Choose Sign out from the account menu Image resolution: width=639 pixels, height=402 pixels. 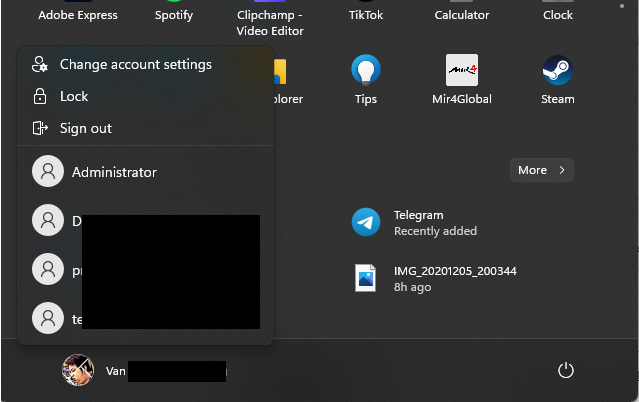85,129
